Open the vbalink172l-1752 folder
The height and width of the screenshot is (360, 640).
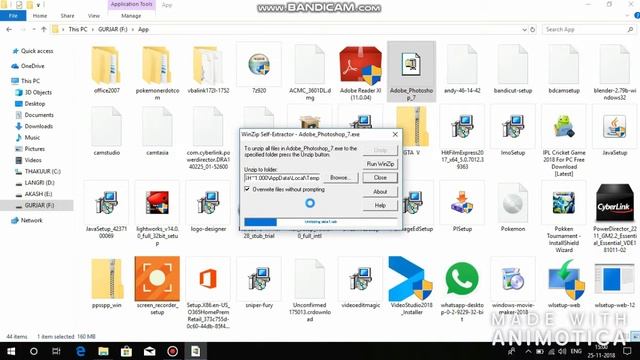[x=208, y=70]
